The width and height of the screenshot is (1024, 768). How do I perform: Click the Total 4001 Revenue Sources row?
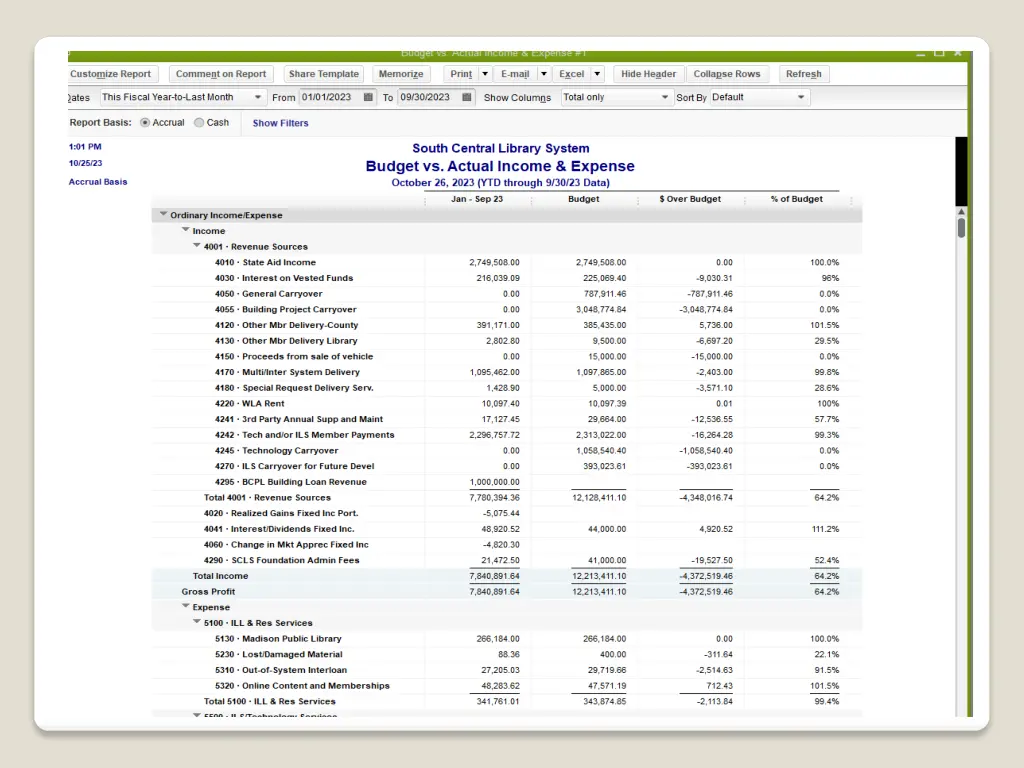click(507, 497)
